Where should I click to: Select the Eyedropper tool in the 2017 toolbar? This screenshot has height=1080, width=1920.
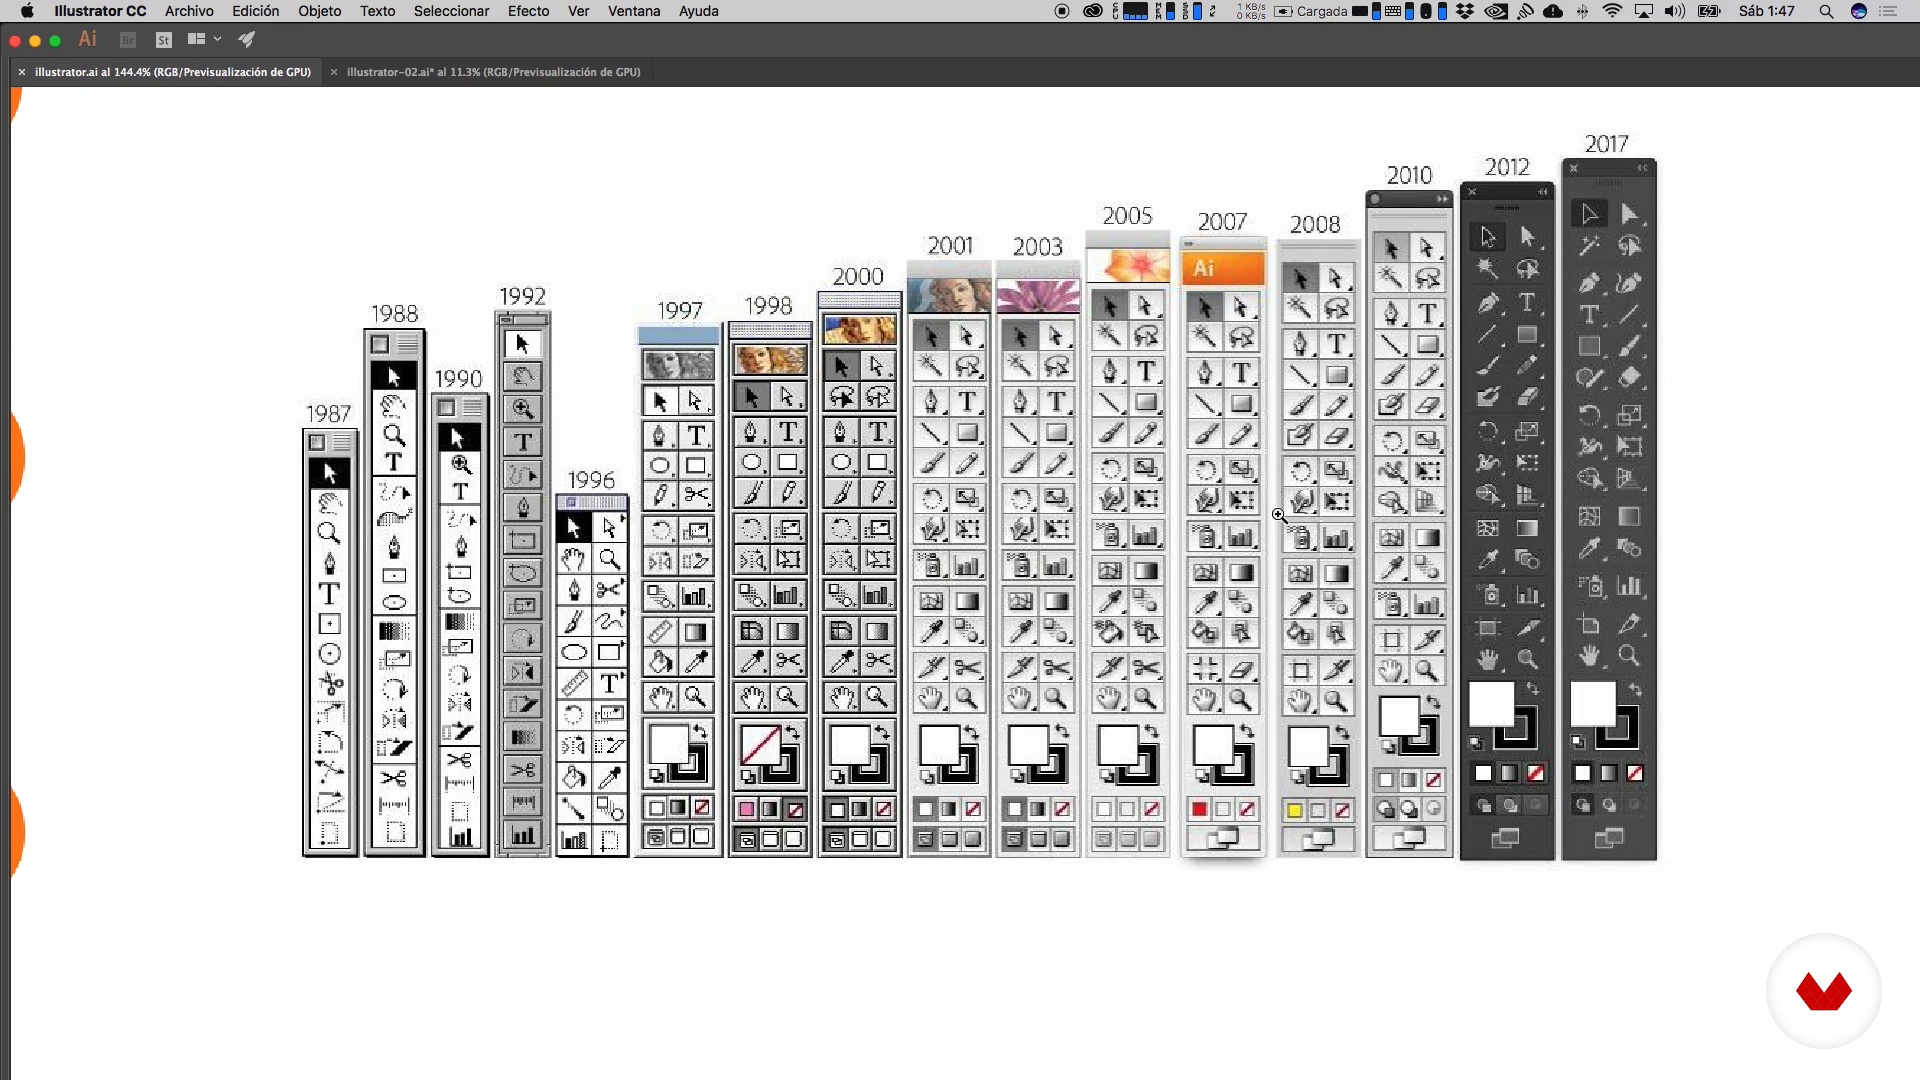(1589, 548)
